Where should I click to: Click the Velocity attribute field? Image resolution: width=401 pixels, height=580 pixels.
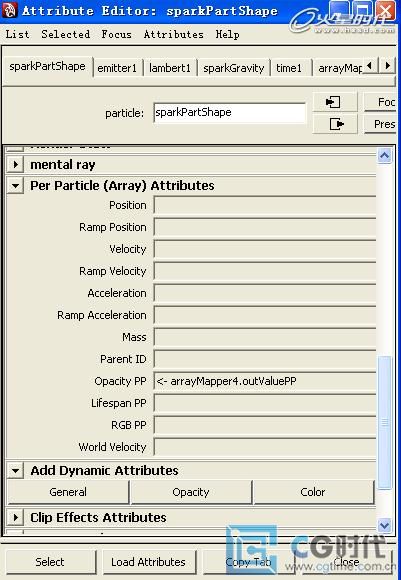click(x=265, y=249)
